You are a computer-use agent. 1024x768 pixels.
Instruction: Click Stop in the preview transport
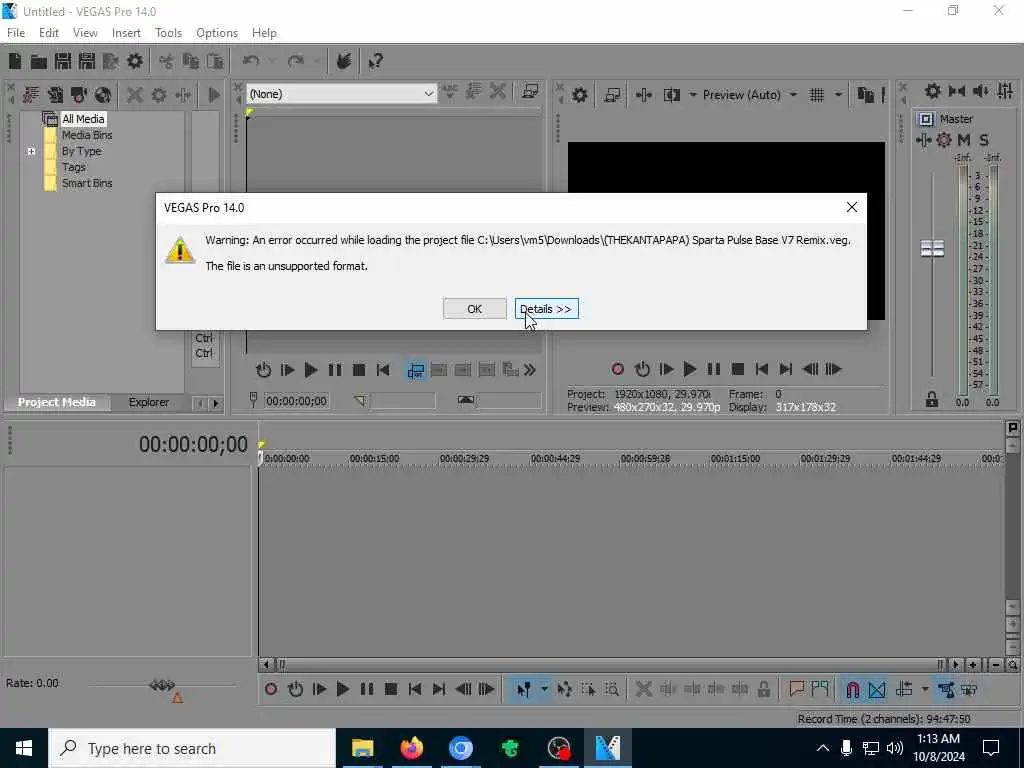tap(738, 369)
